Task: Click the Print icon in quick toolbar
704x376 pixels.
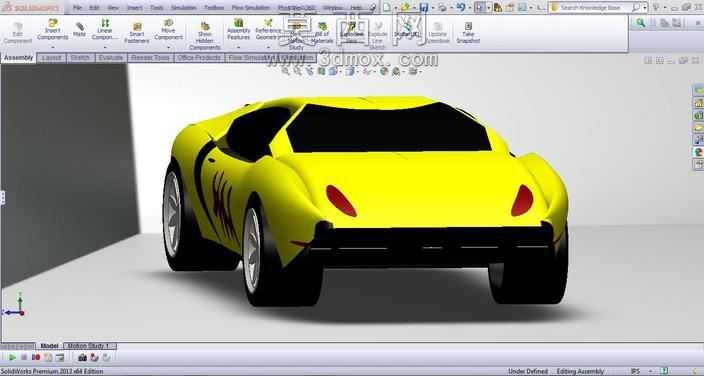Action: tap(442, 7)
